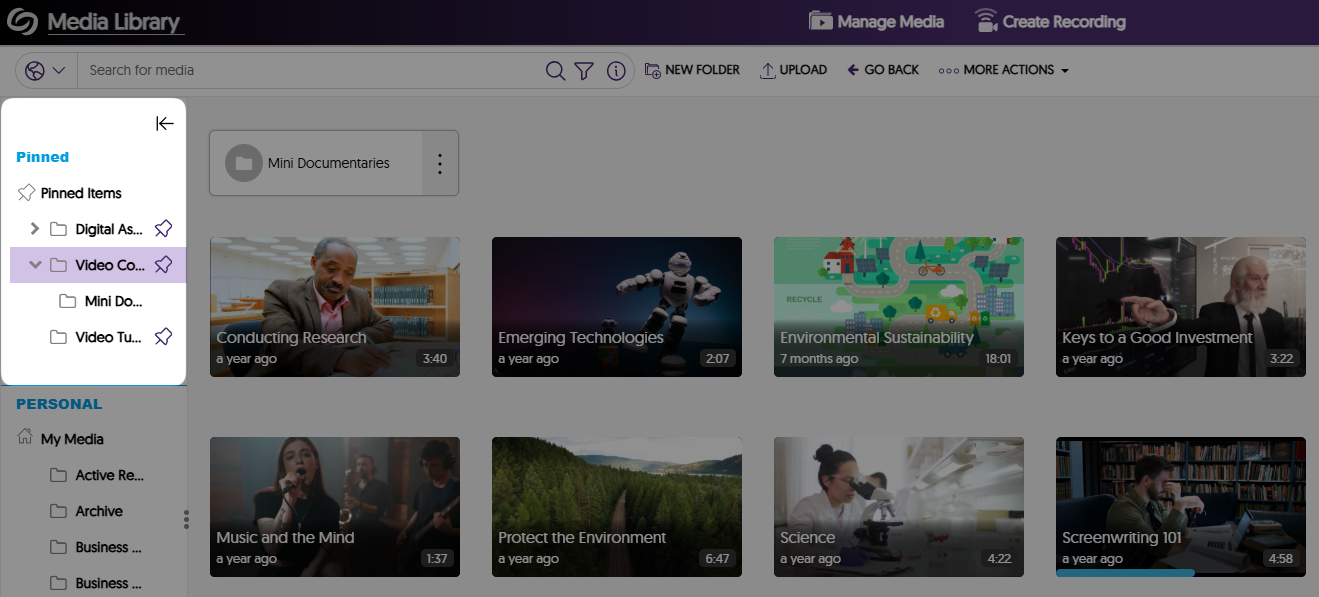Click the UPLOAD button
Image resolution: width=1319 pixels, height=597 pixels.
pos(794,70)
